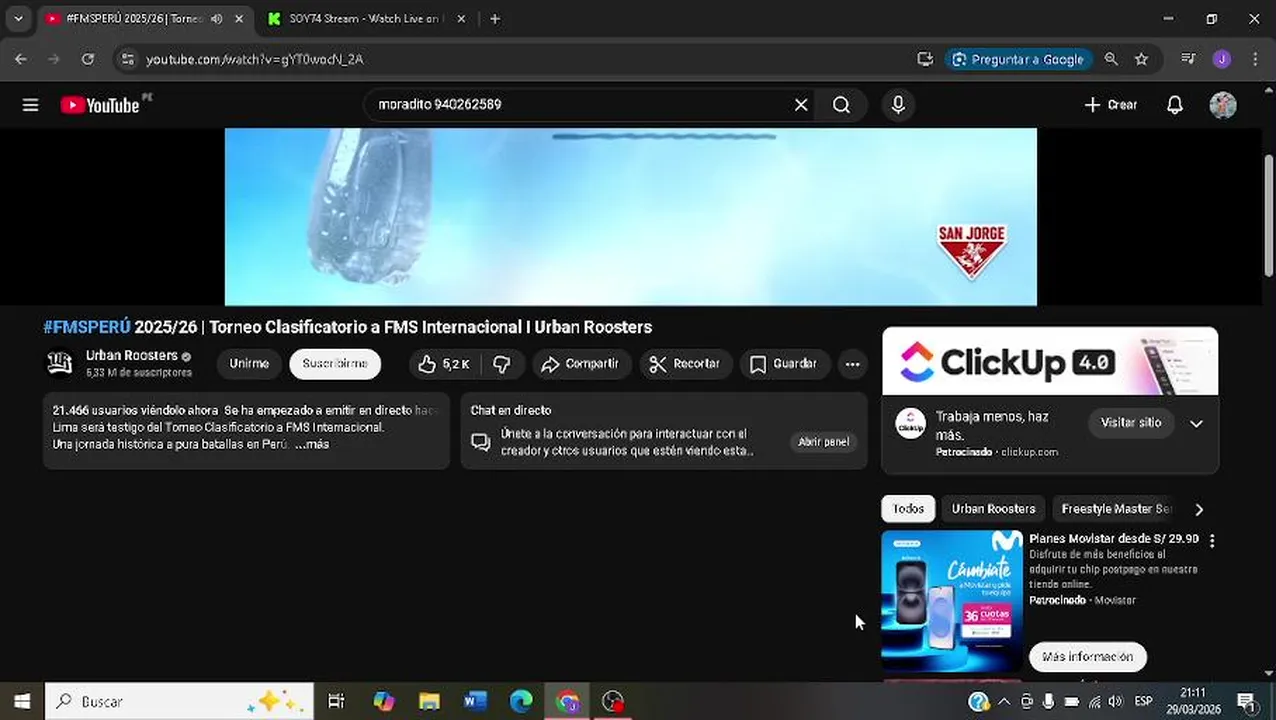Run search with the magnifier button
The height and width of the screenshot is (720, 1276).
tap(841, 105)
